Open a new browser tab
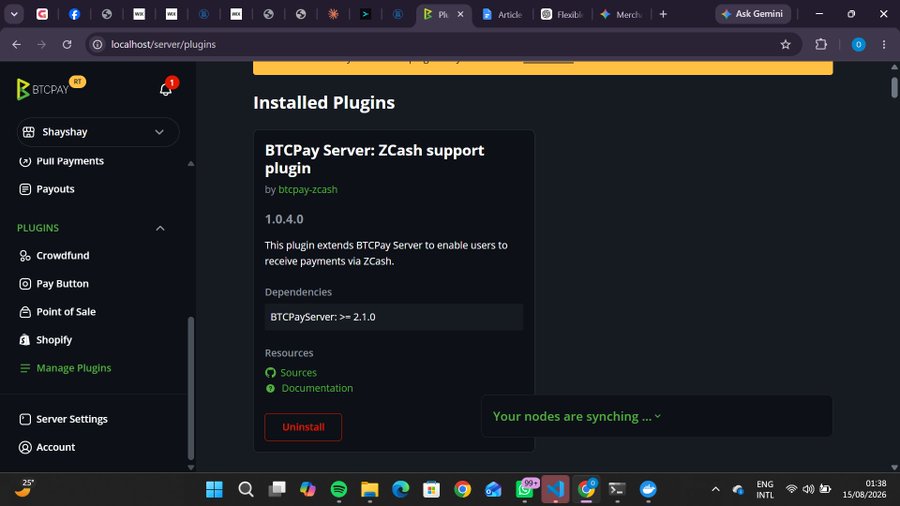 (x=663, y=14)
